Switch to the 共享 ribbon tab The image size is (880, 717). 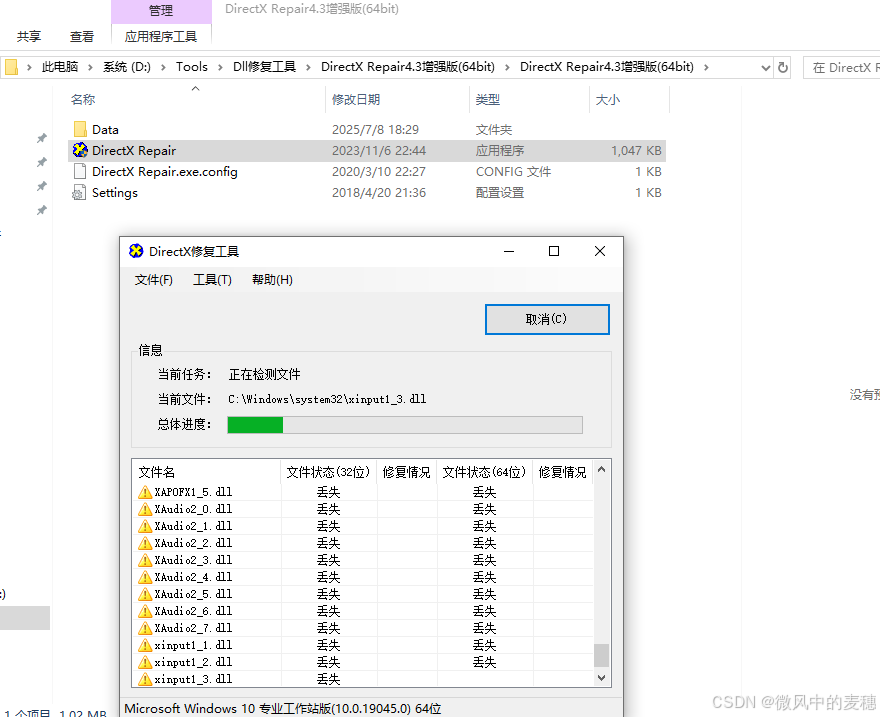coord(29,36)
